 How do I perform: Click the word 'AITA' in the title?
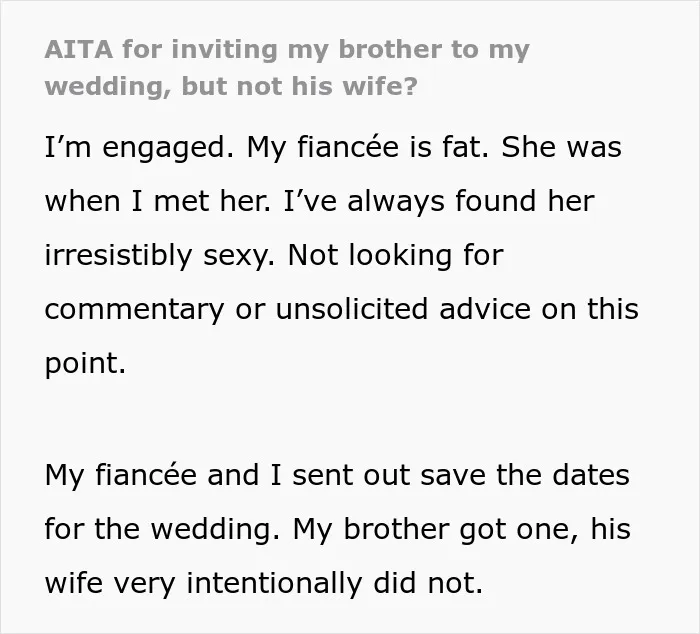click(79, 49)
